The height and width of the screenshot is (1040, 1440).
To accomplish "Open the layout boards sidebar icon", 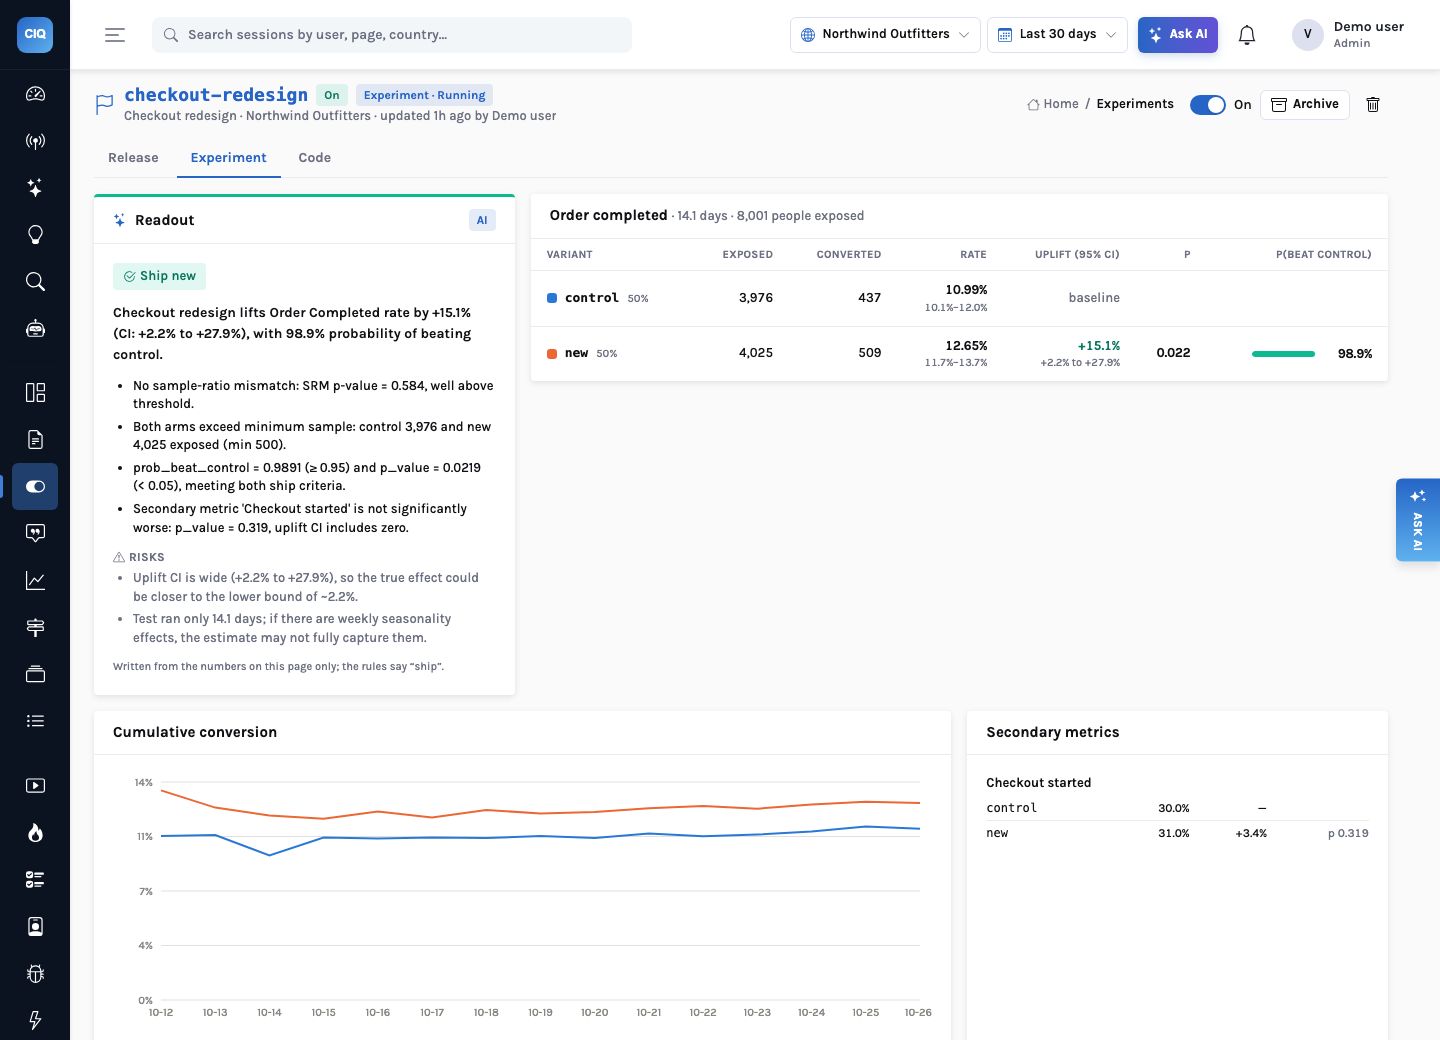I will [x=35, y=392].
